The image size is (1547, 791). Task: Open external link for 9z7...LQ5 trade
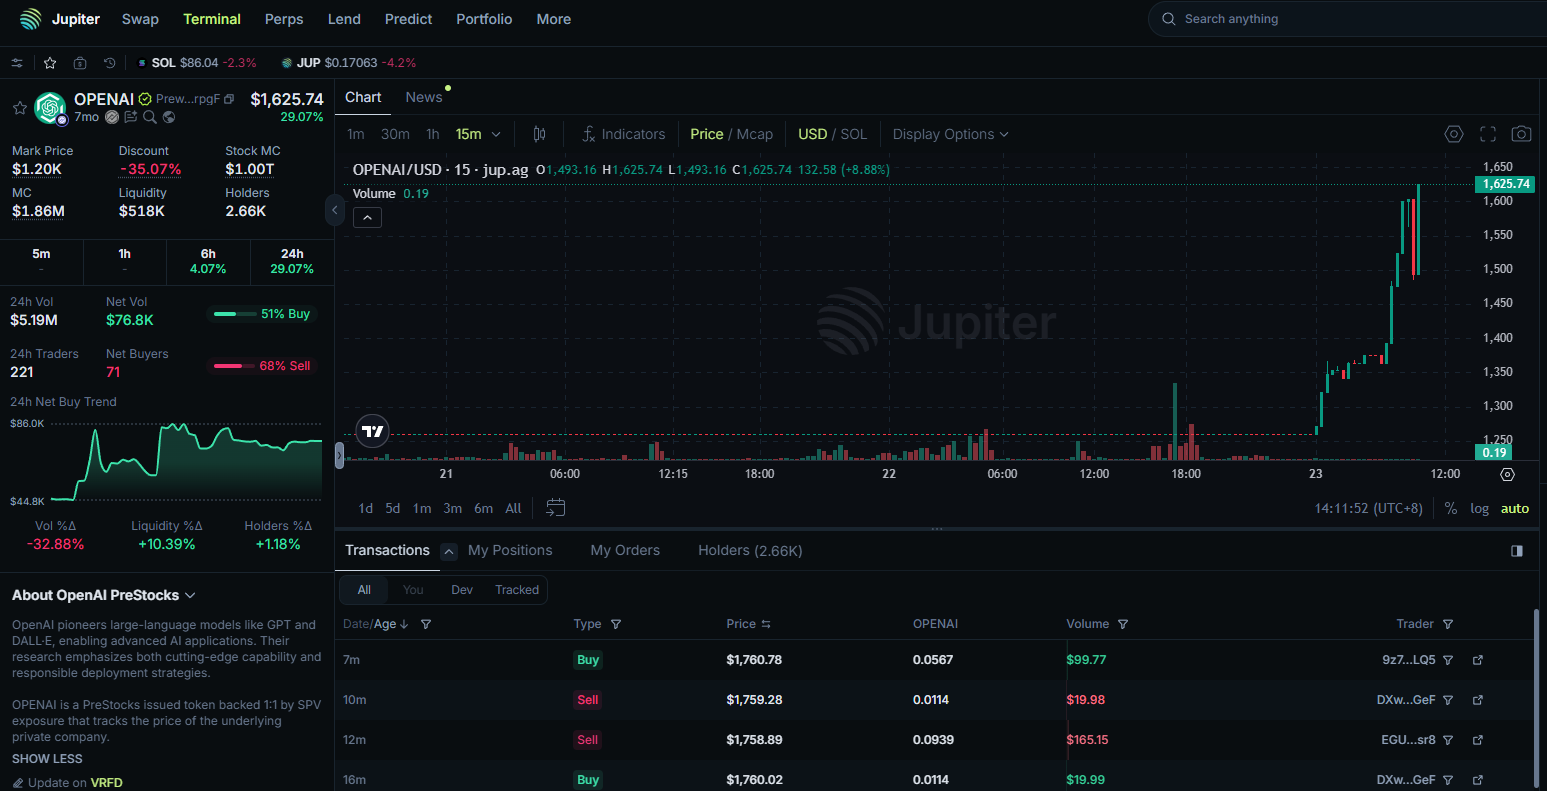1478,660
